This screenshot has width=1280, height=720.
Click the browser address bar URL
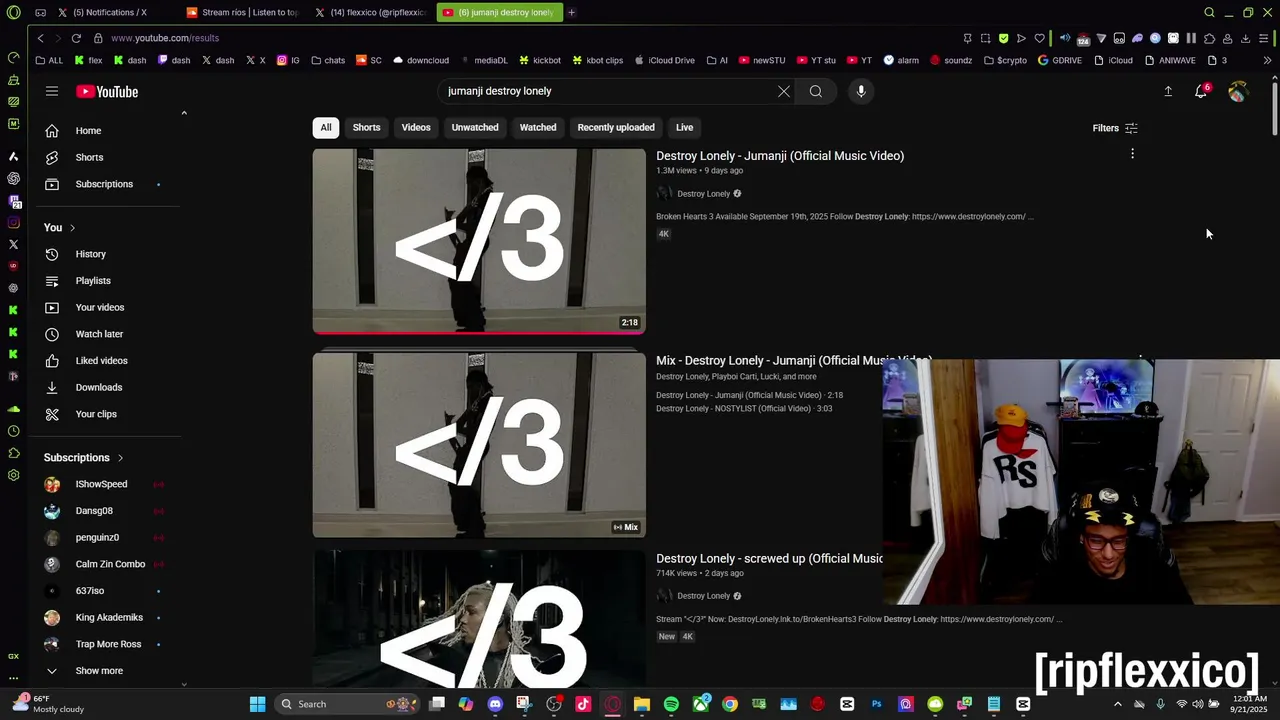tap(165, 38)
